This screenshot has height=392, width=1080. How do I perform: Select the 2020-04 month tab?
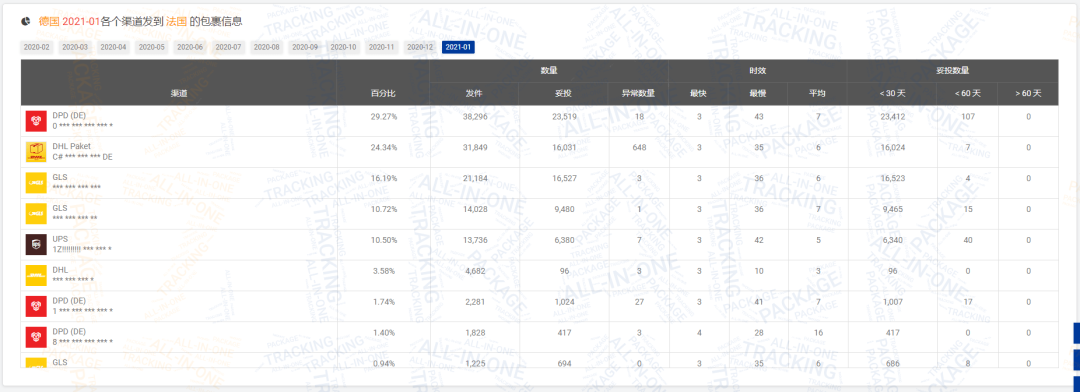(113, 47)
